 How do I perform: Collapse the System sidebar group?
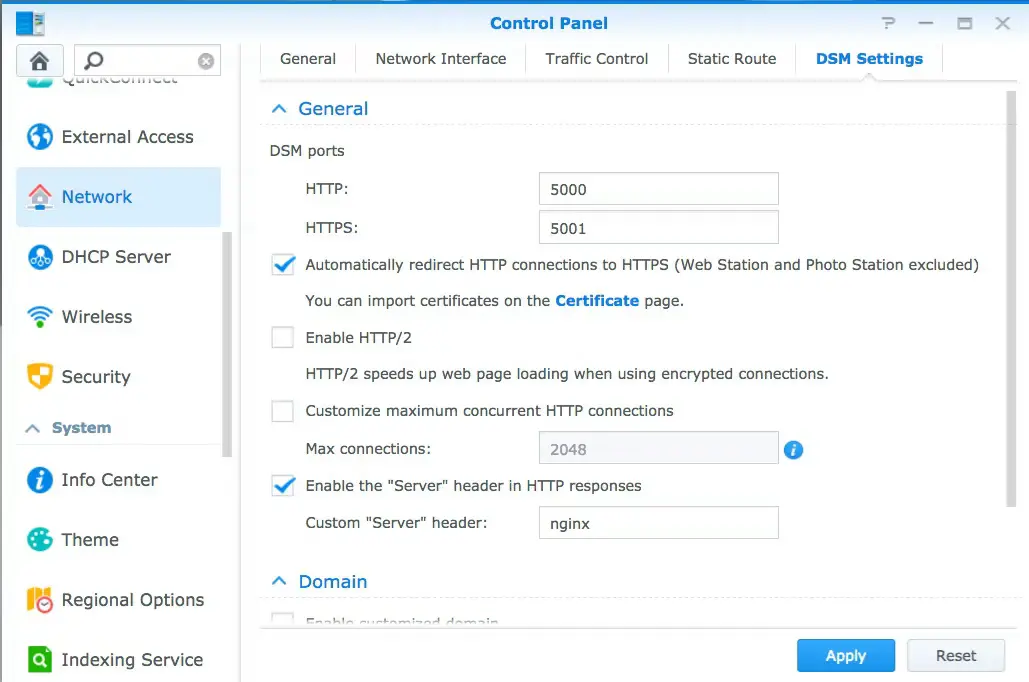pos(32,428)
